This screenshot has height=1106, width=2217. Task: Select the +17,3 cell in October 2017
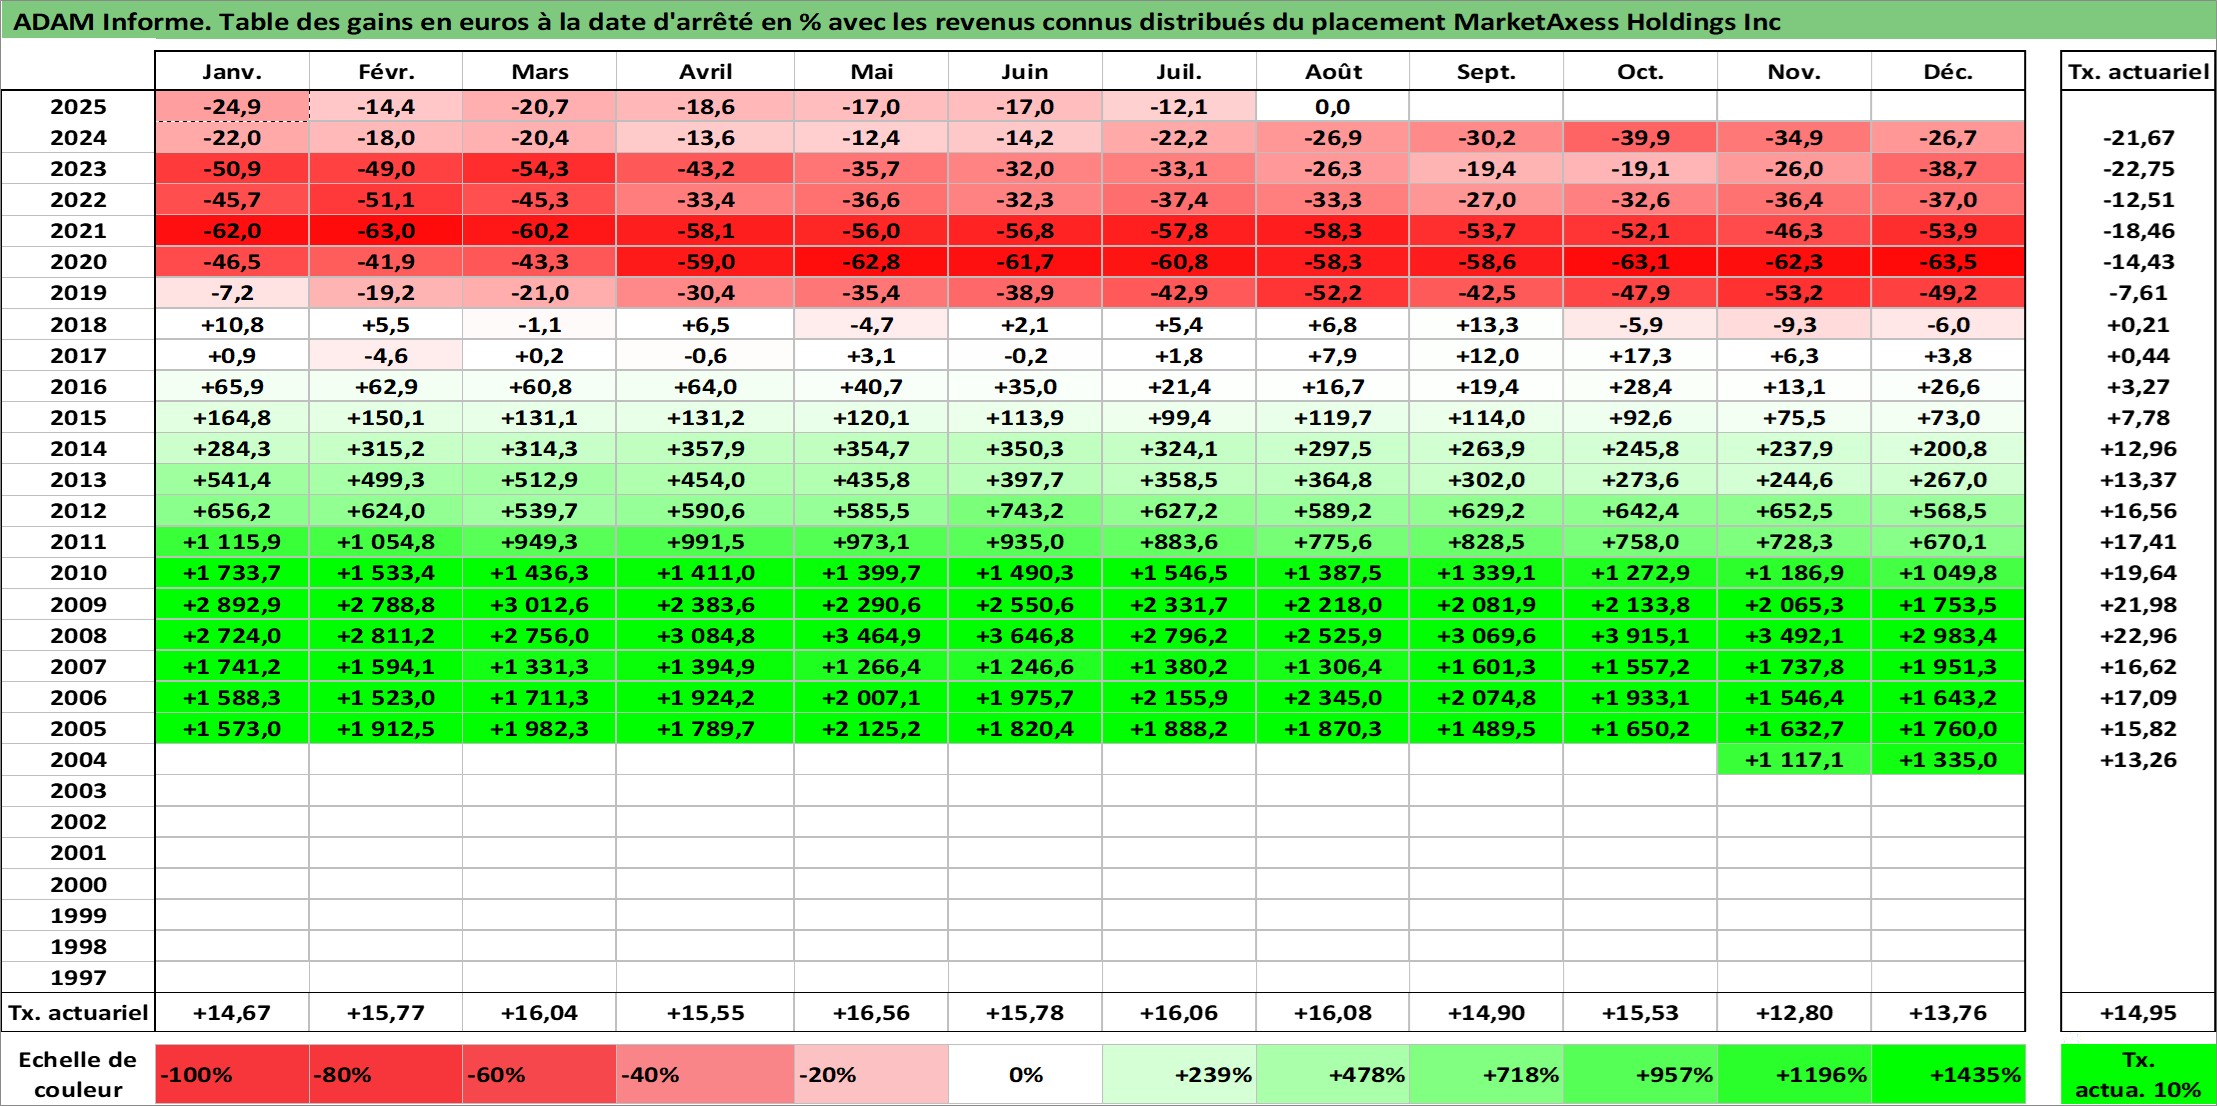coord(1640,355)
